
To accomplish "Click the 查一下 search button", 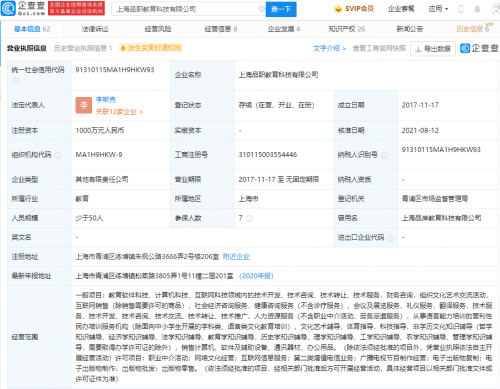I will tap(281, 9).
